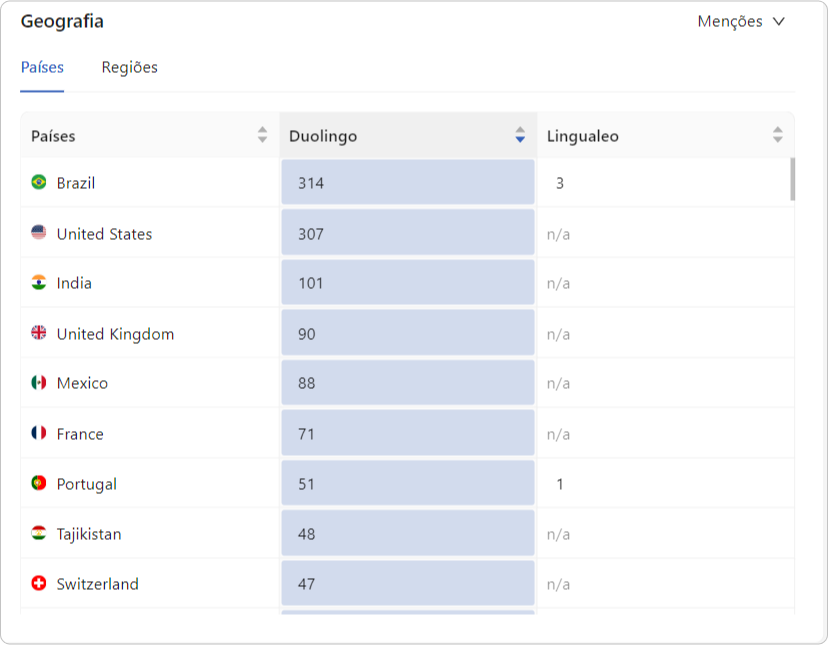Click the Brazil flag icon
The height and width of the screenshot is (645, 828).
(x=39, y=182)
